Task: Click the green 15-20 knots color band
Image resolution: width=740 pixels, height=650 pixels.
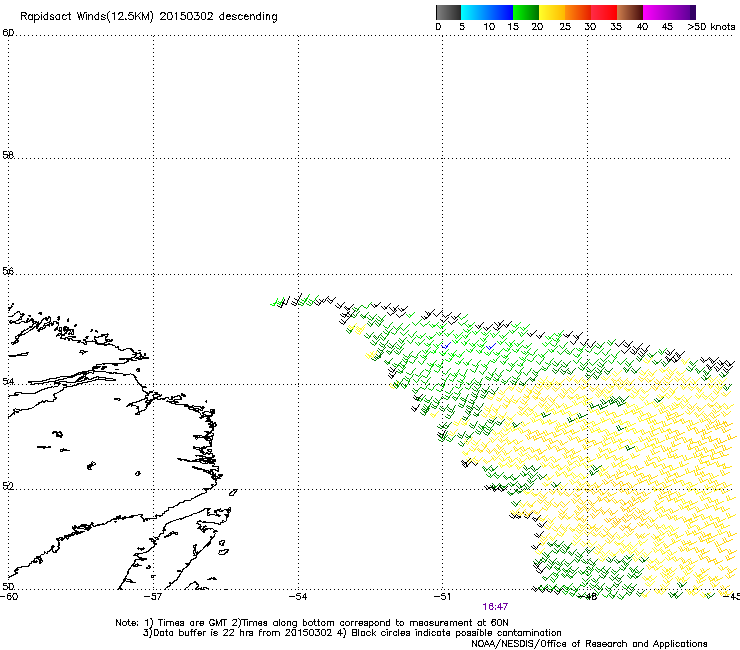Action: pos(526,12)
